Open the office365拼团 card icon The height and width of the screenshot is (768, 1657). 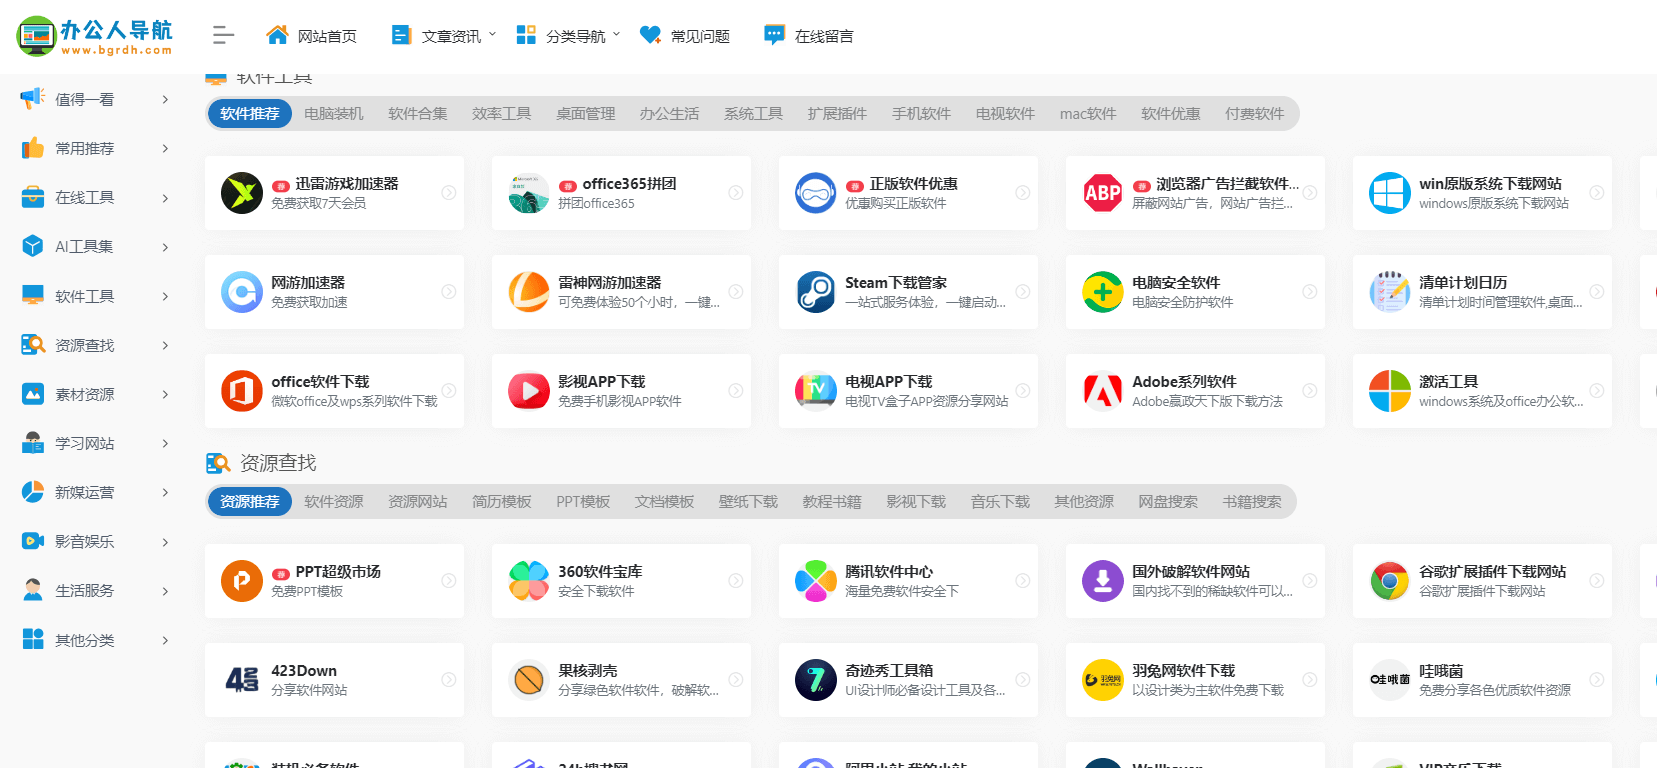[529, 193]
